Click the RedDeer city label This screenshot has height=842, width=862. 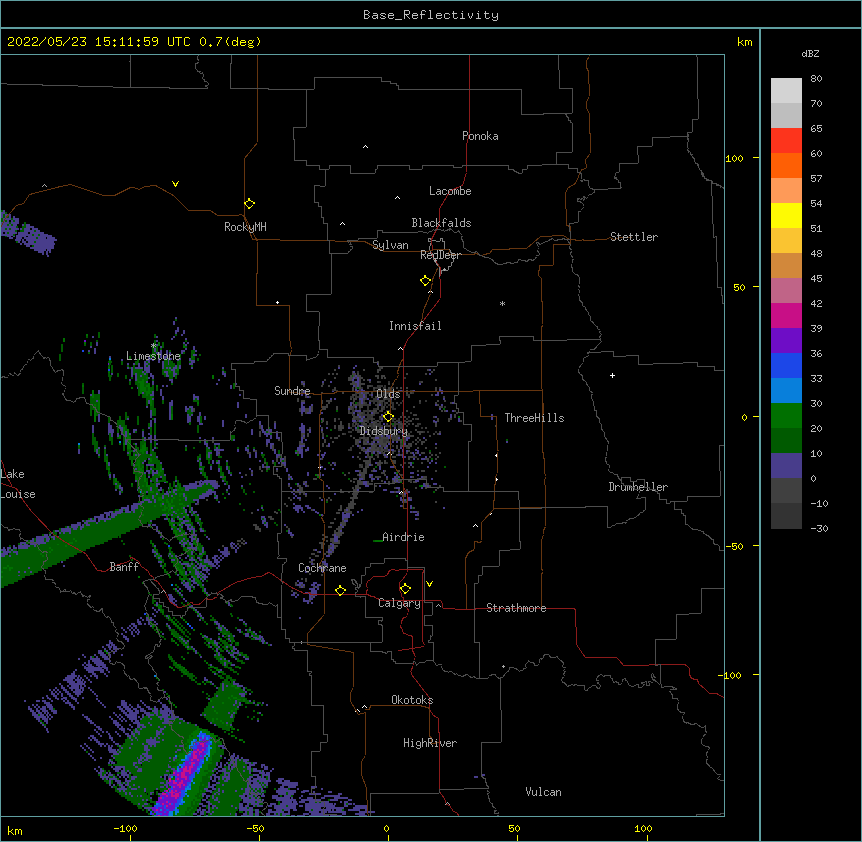[x=440, y=255]
